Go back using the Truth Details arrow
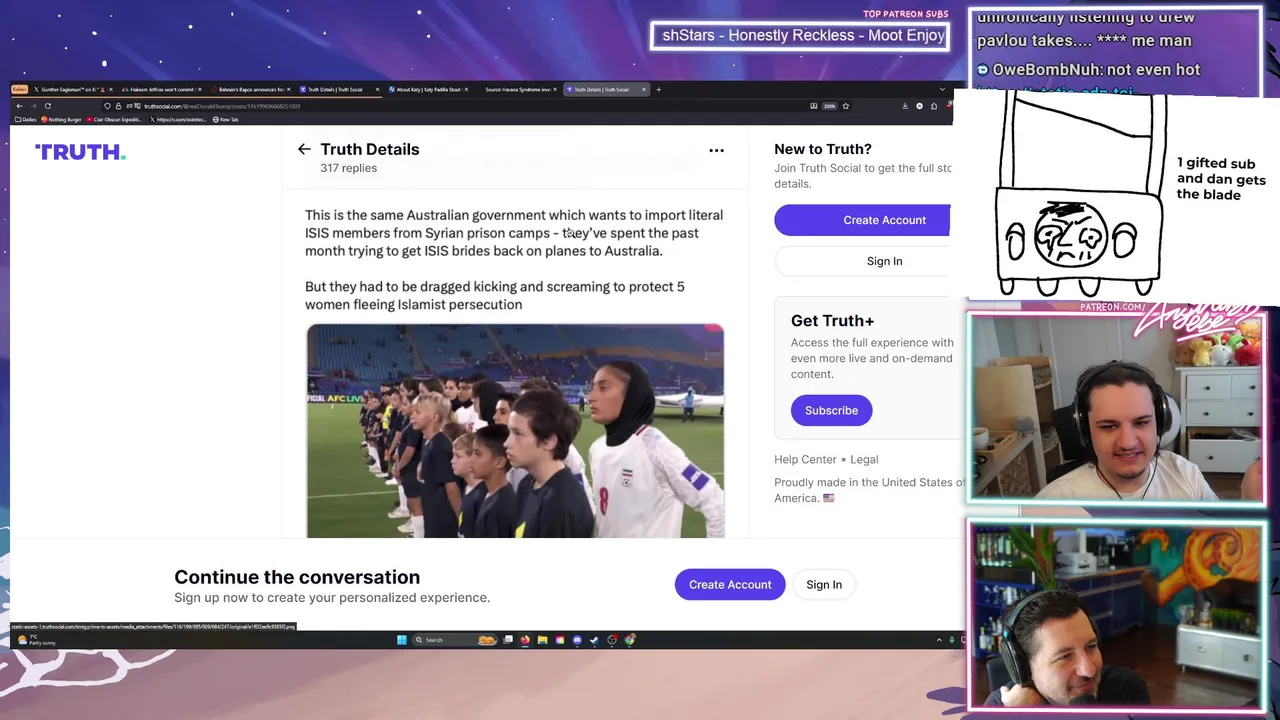The height and width of the screenshot is (720, 1280). pyautogui.click(x=304, y=149)
